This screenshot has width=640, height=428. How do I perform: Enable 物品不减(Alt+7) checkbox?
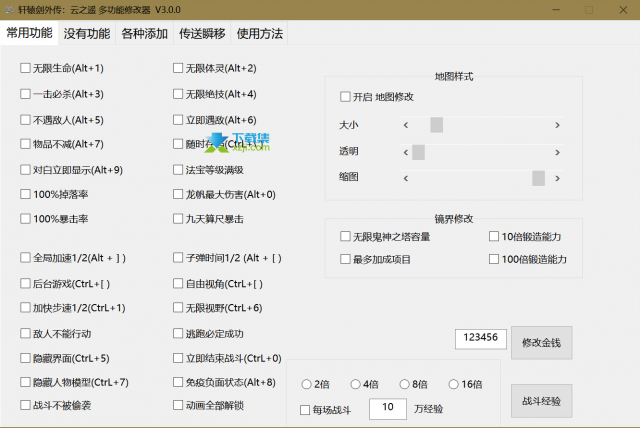coord(25,144)
